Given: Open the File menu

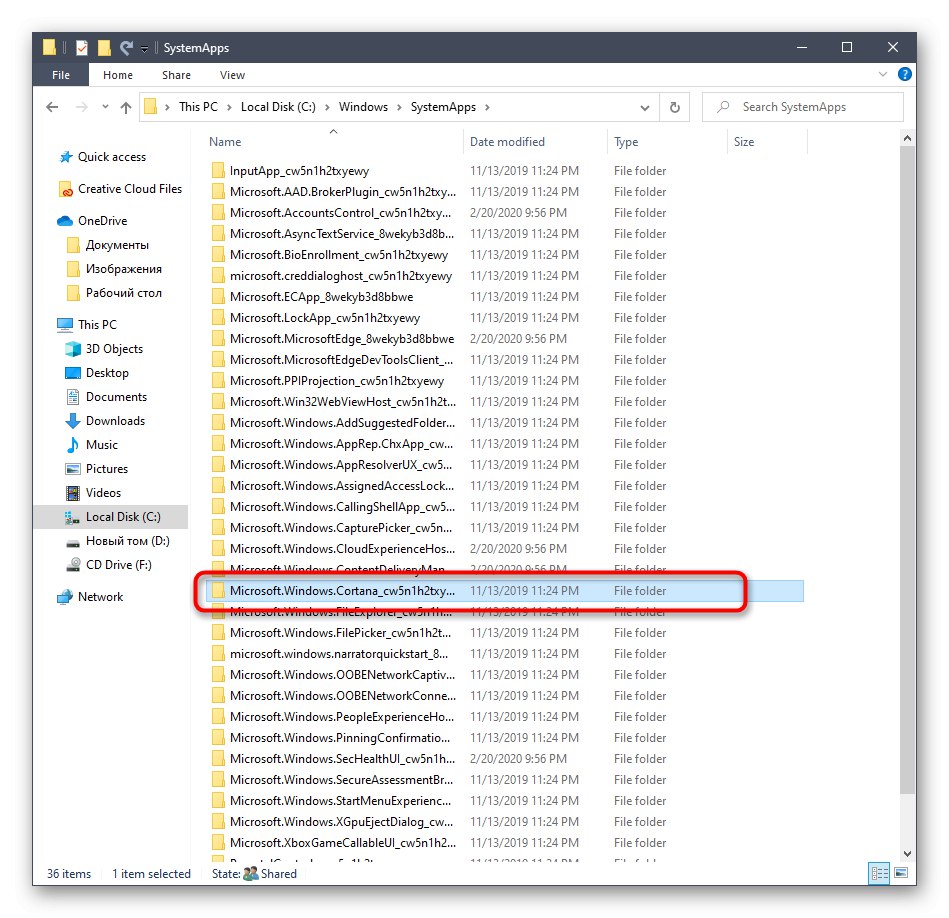Looking at the screenshot, I should pos(61,75).
